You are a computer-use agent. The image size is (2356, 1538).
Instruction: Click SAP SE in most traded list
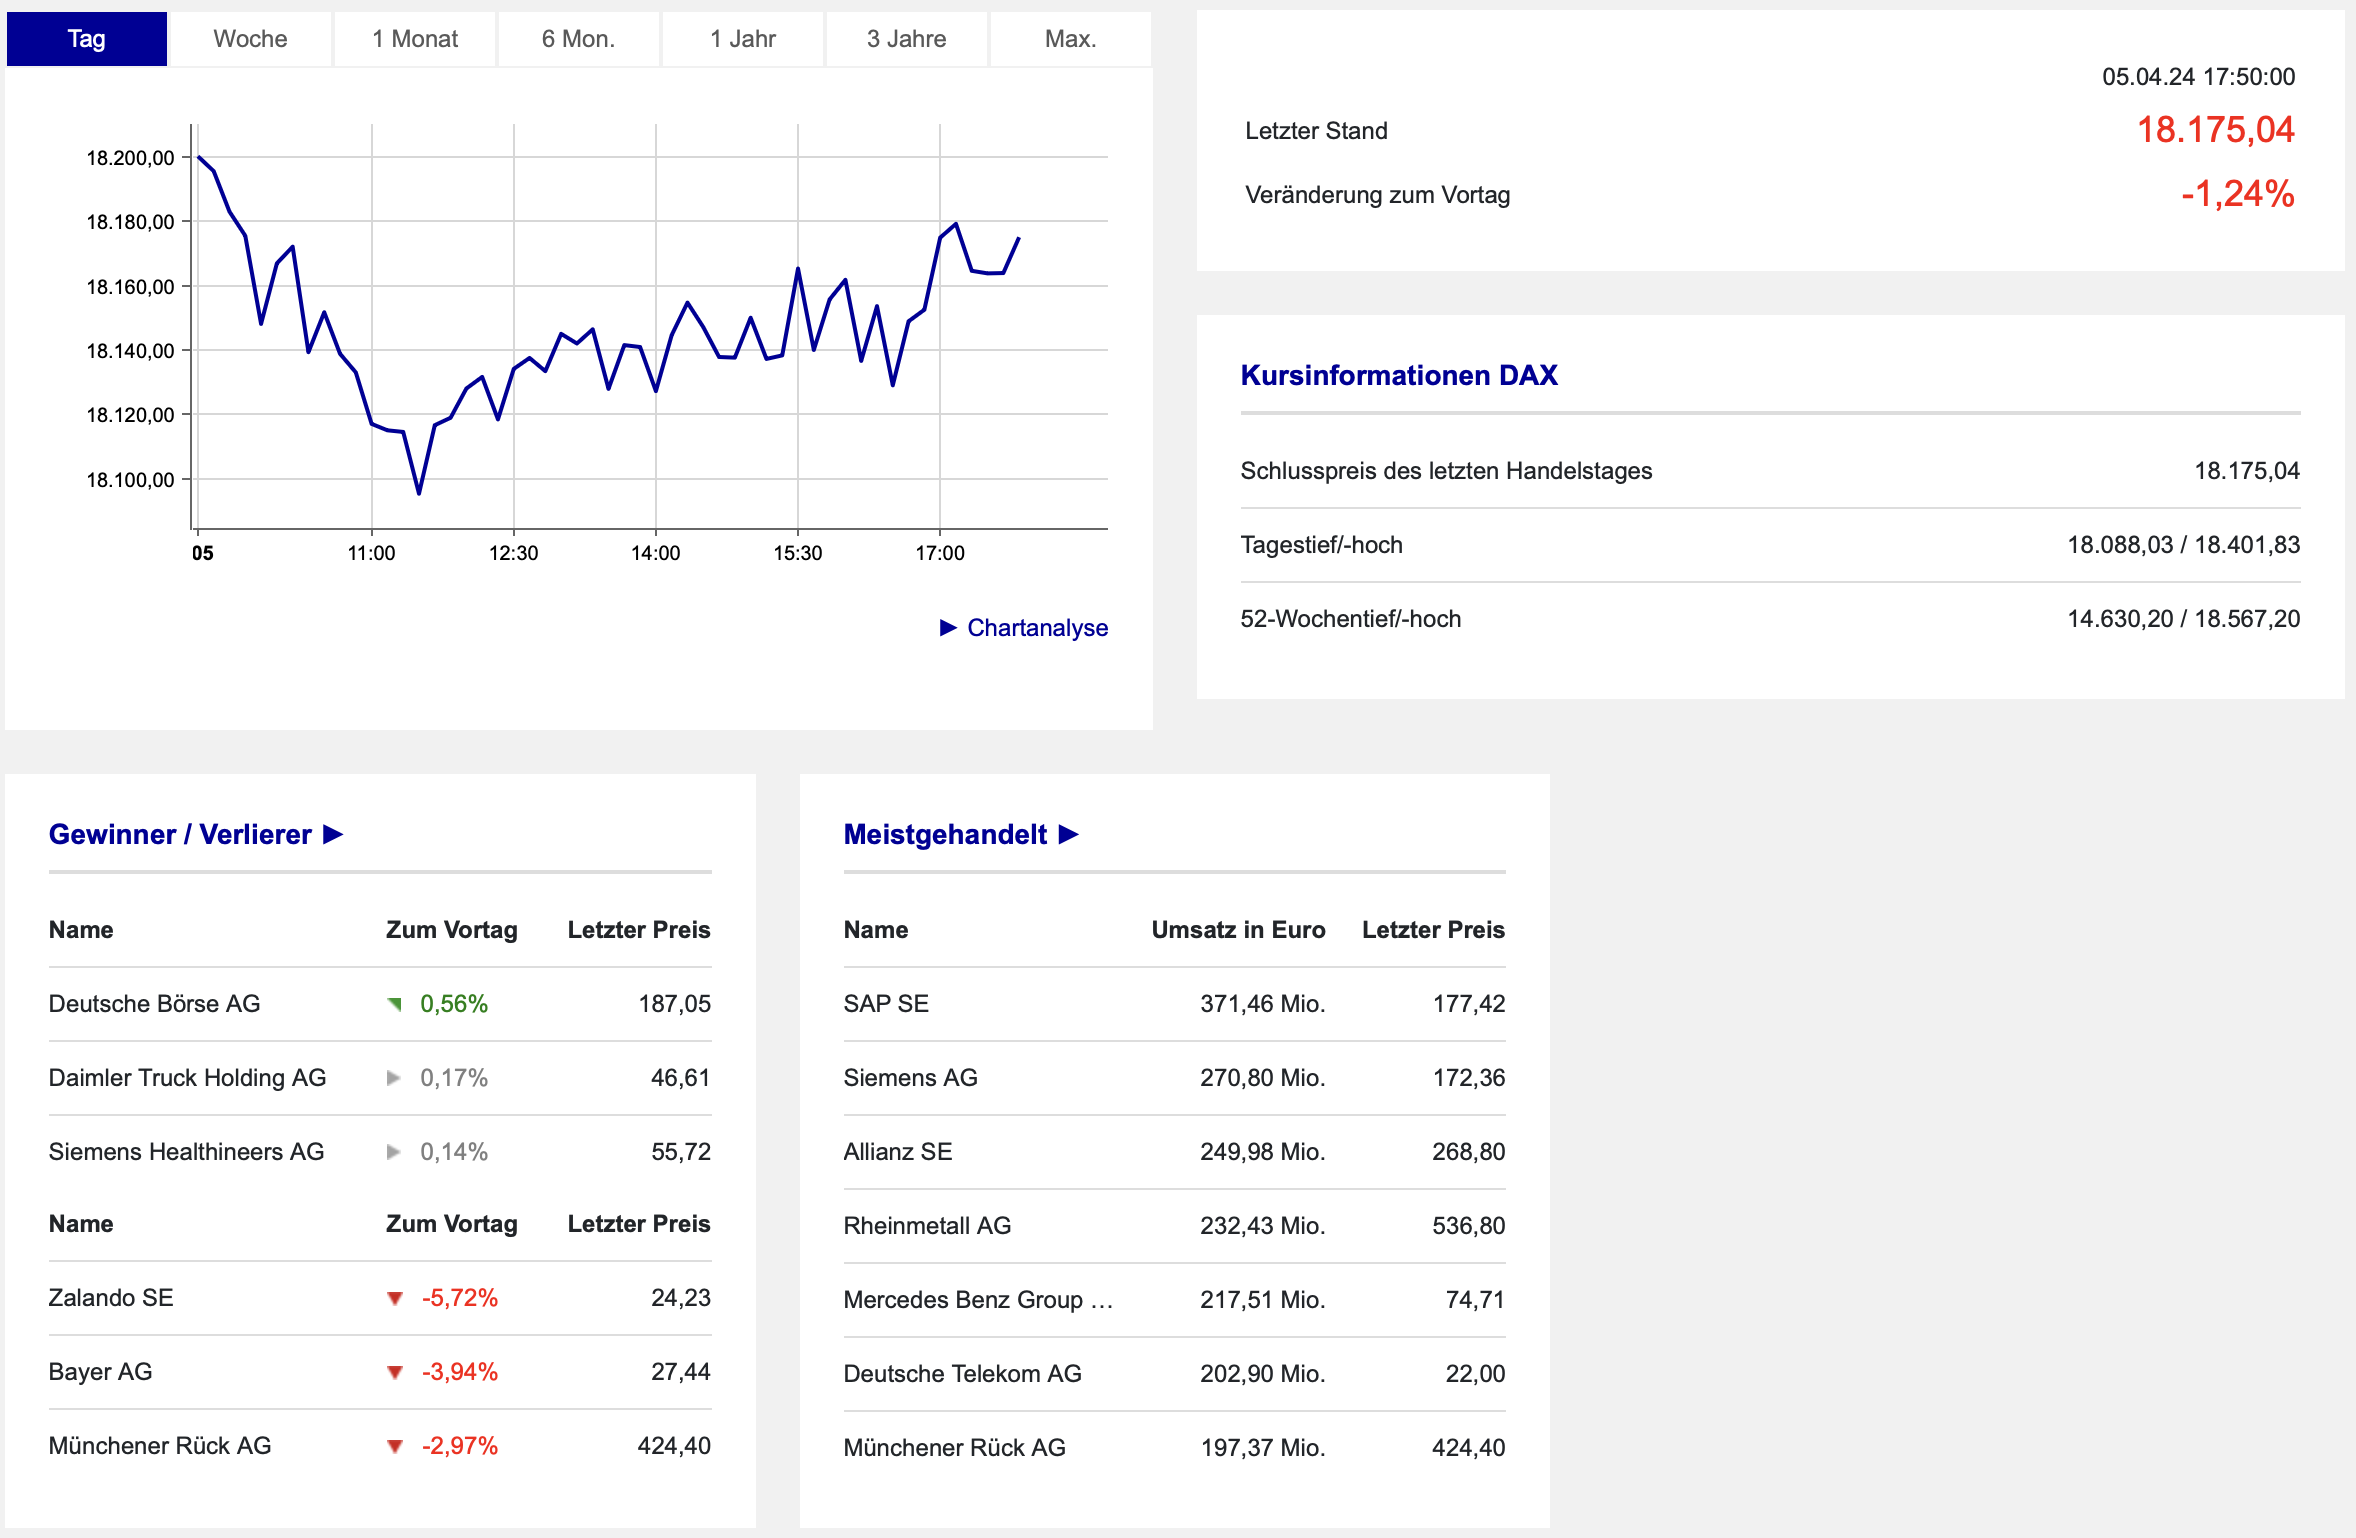click(886, 1004)
